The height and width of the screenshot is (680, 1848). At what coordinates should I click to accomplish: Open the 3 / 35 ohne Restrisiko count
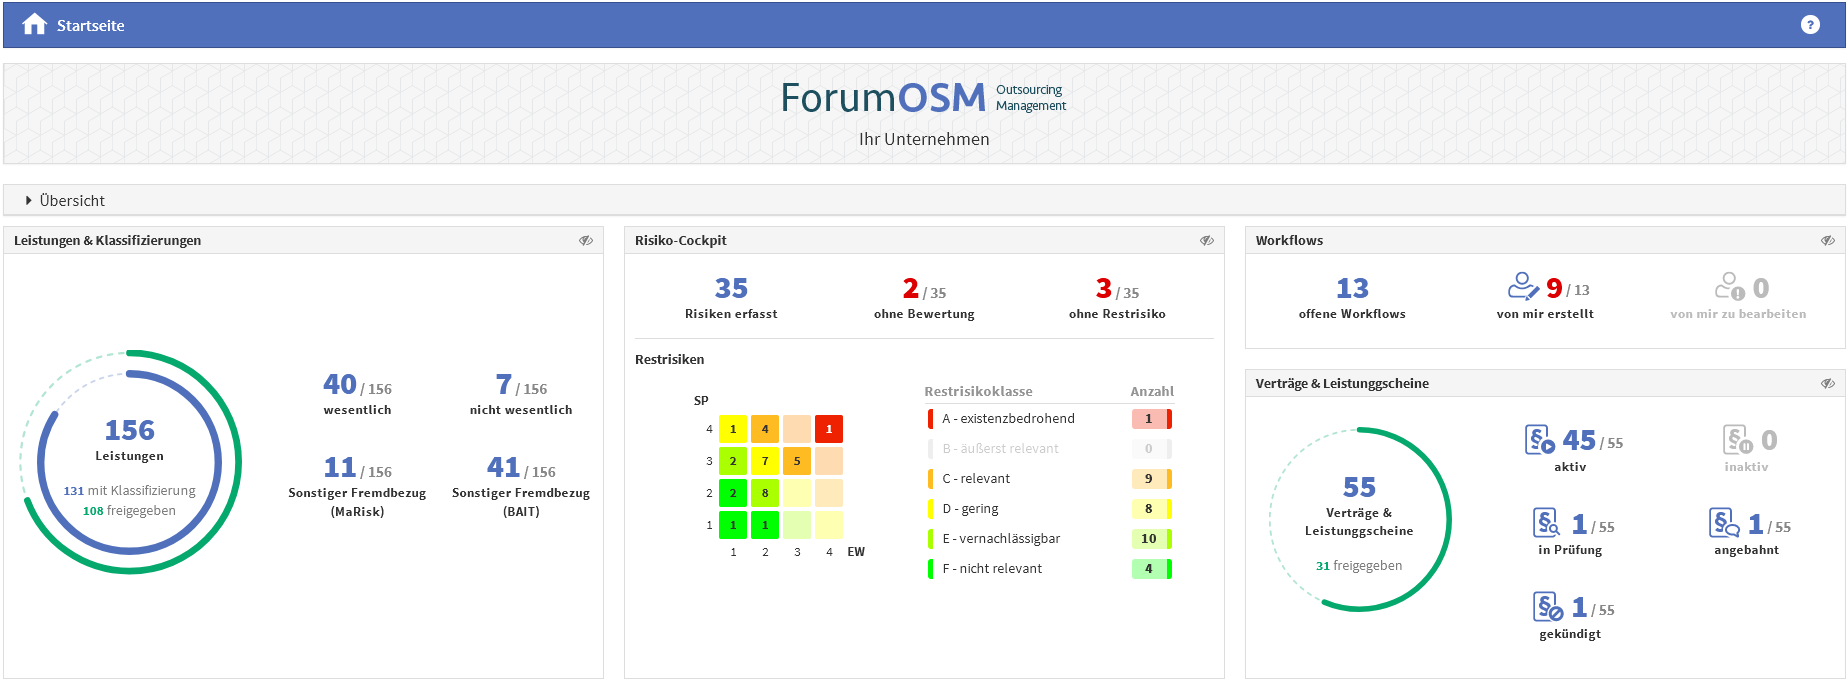[1117, 298]
